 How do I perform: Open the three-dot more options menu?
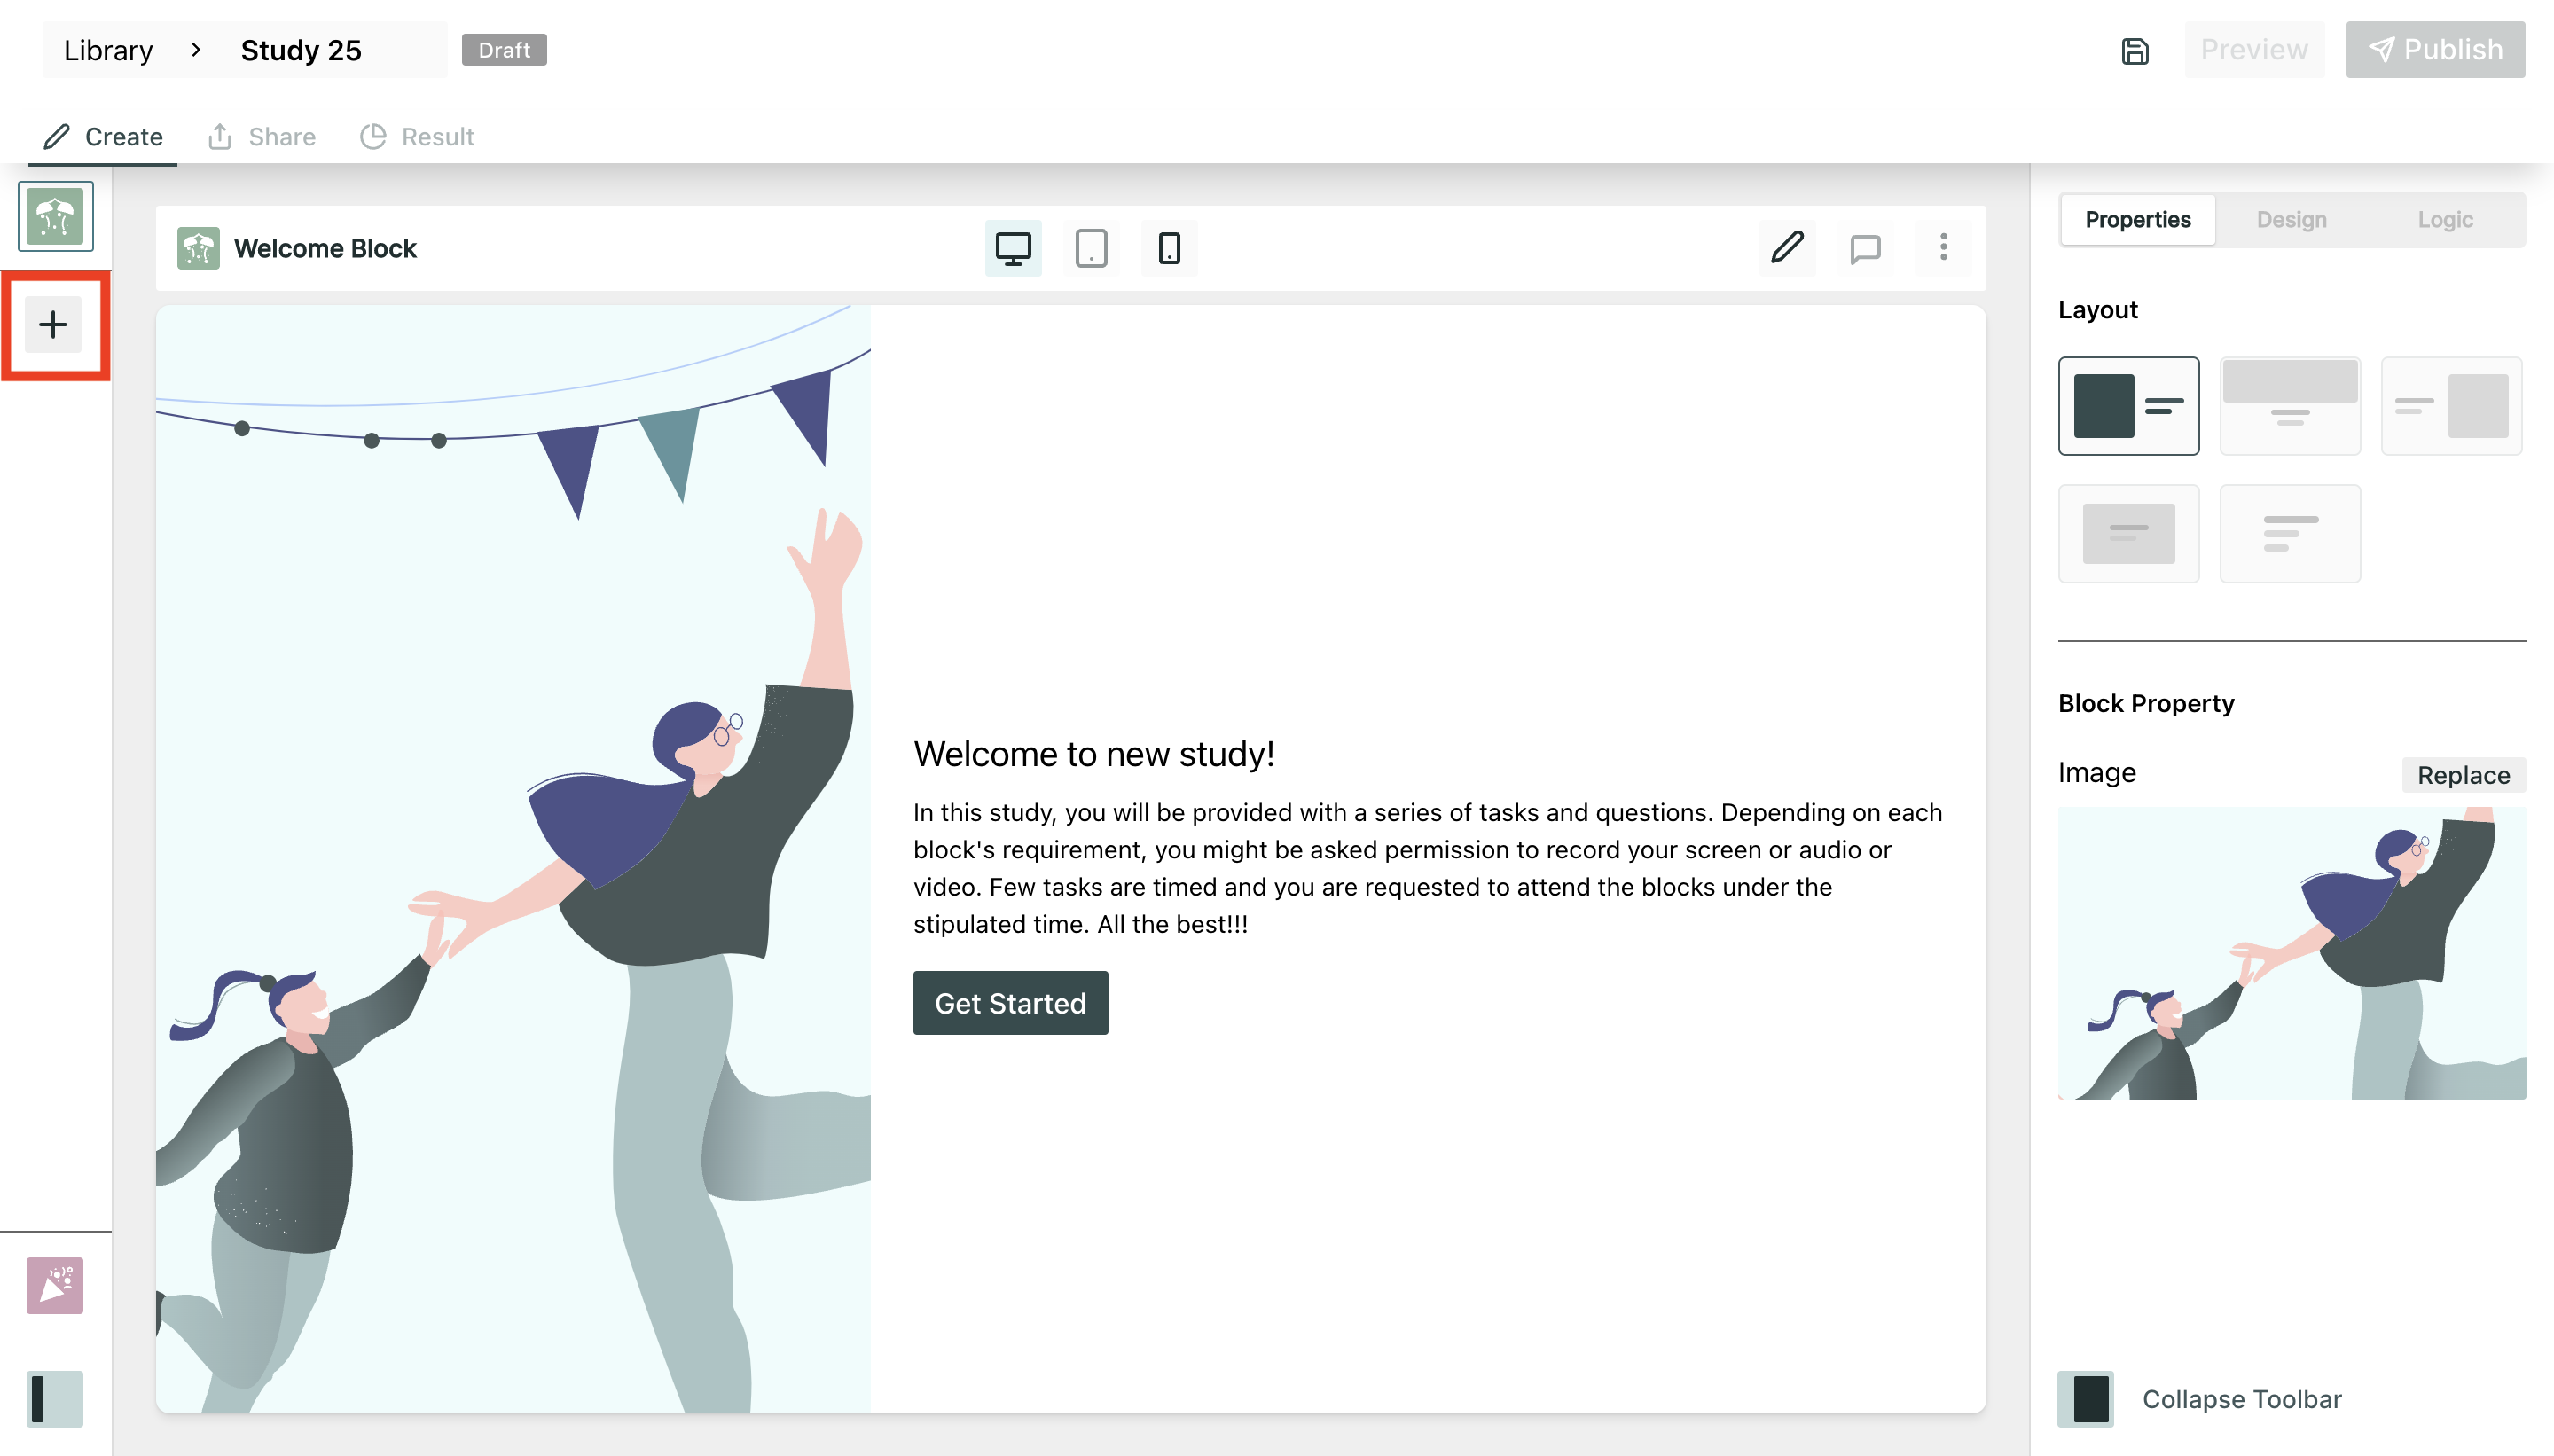(x=1943, y=247)
